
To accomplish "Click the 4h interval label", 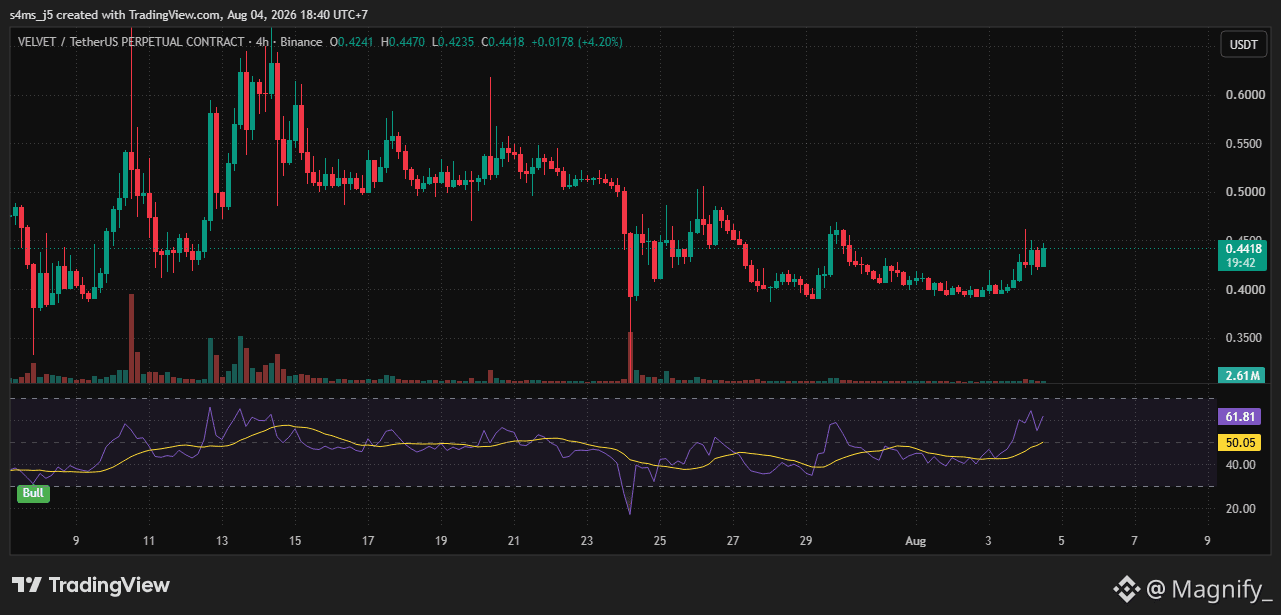I will (261, 42).
